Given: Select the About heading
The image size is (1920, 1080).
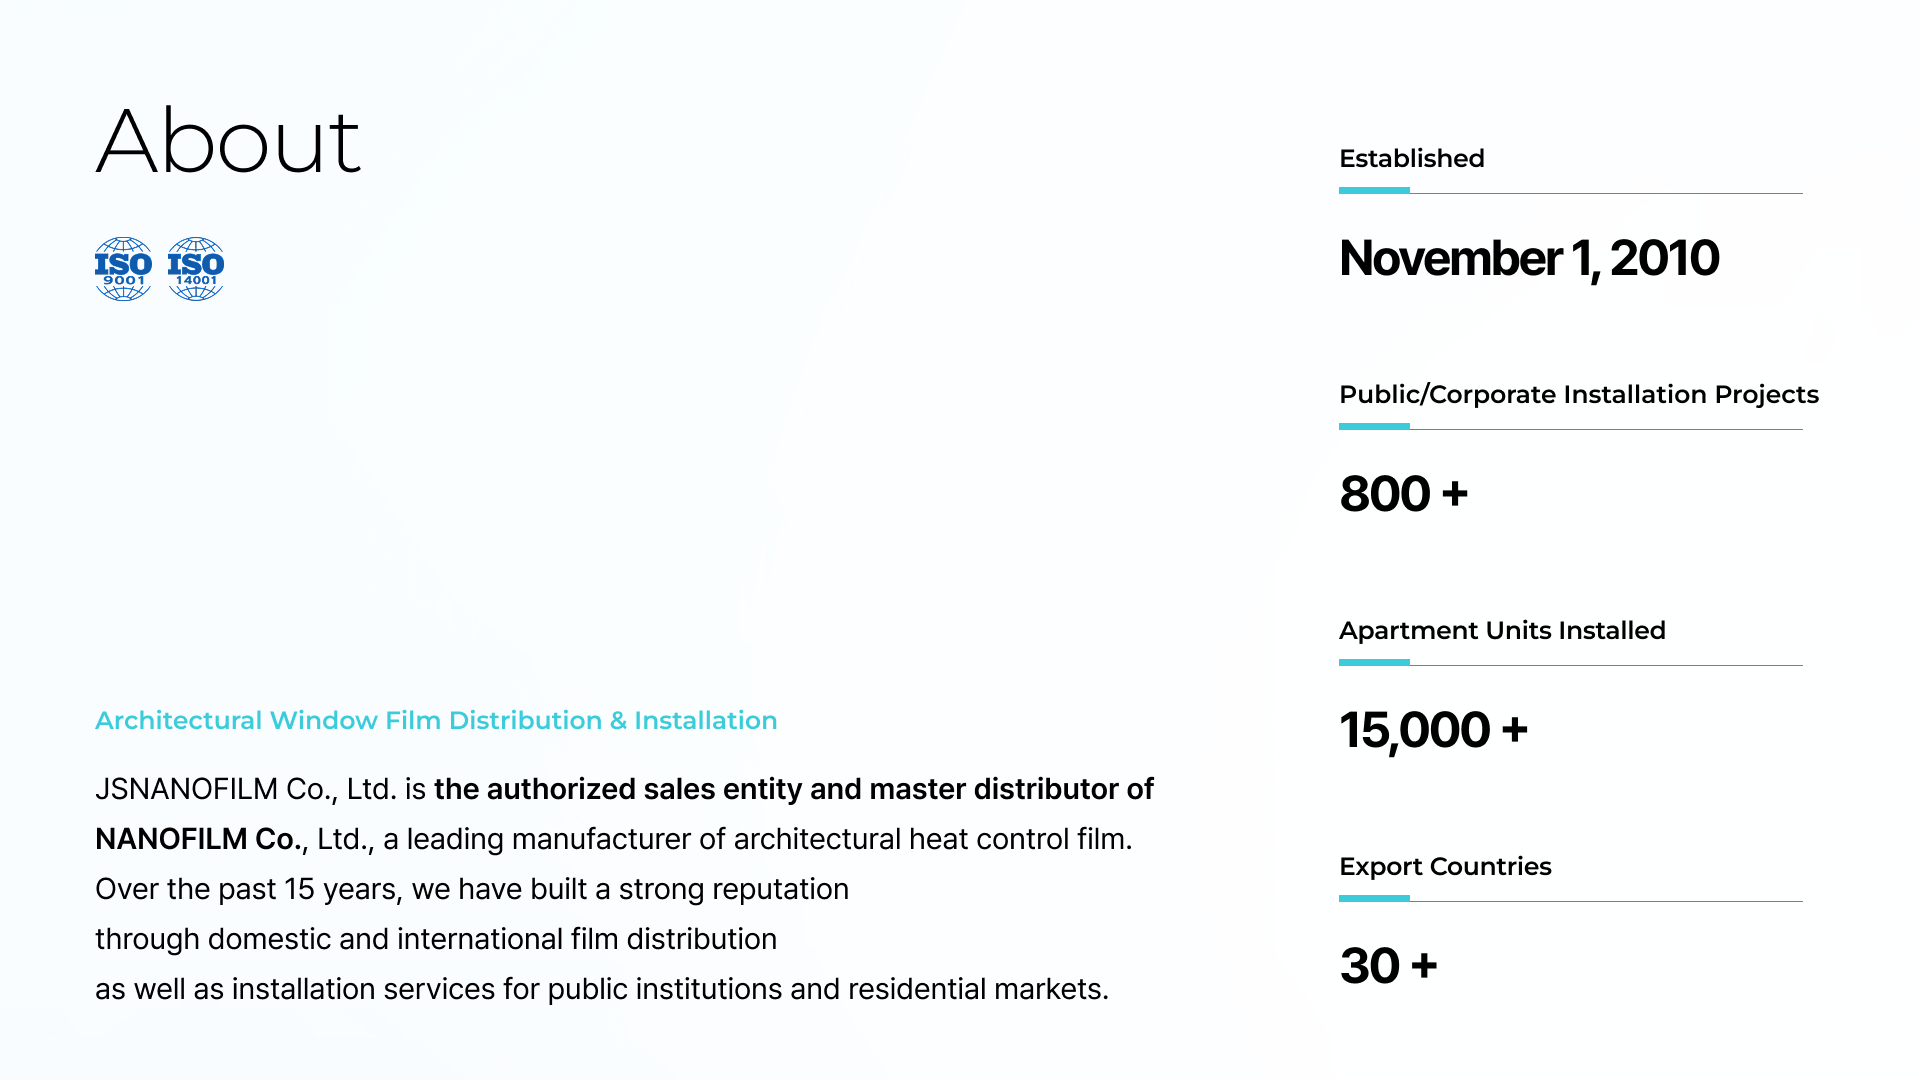Looking at the screenshot, I should (x=228, y=141).
